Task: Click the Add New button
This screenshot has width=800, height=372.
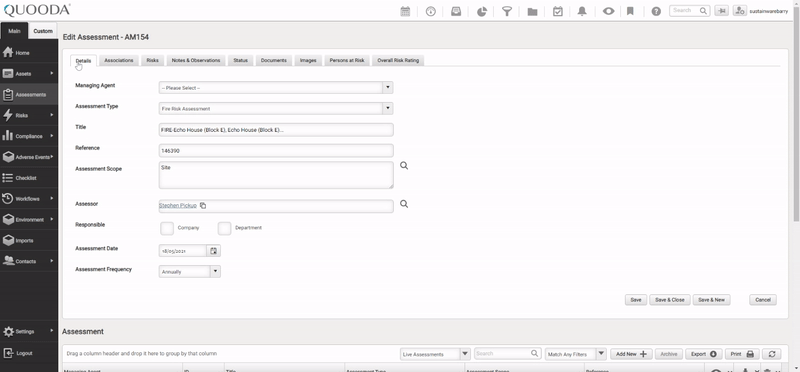Action: (x=631, y=354)
